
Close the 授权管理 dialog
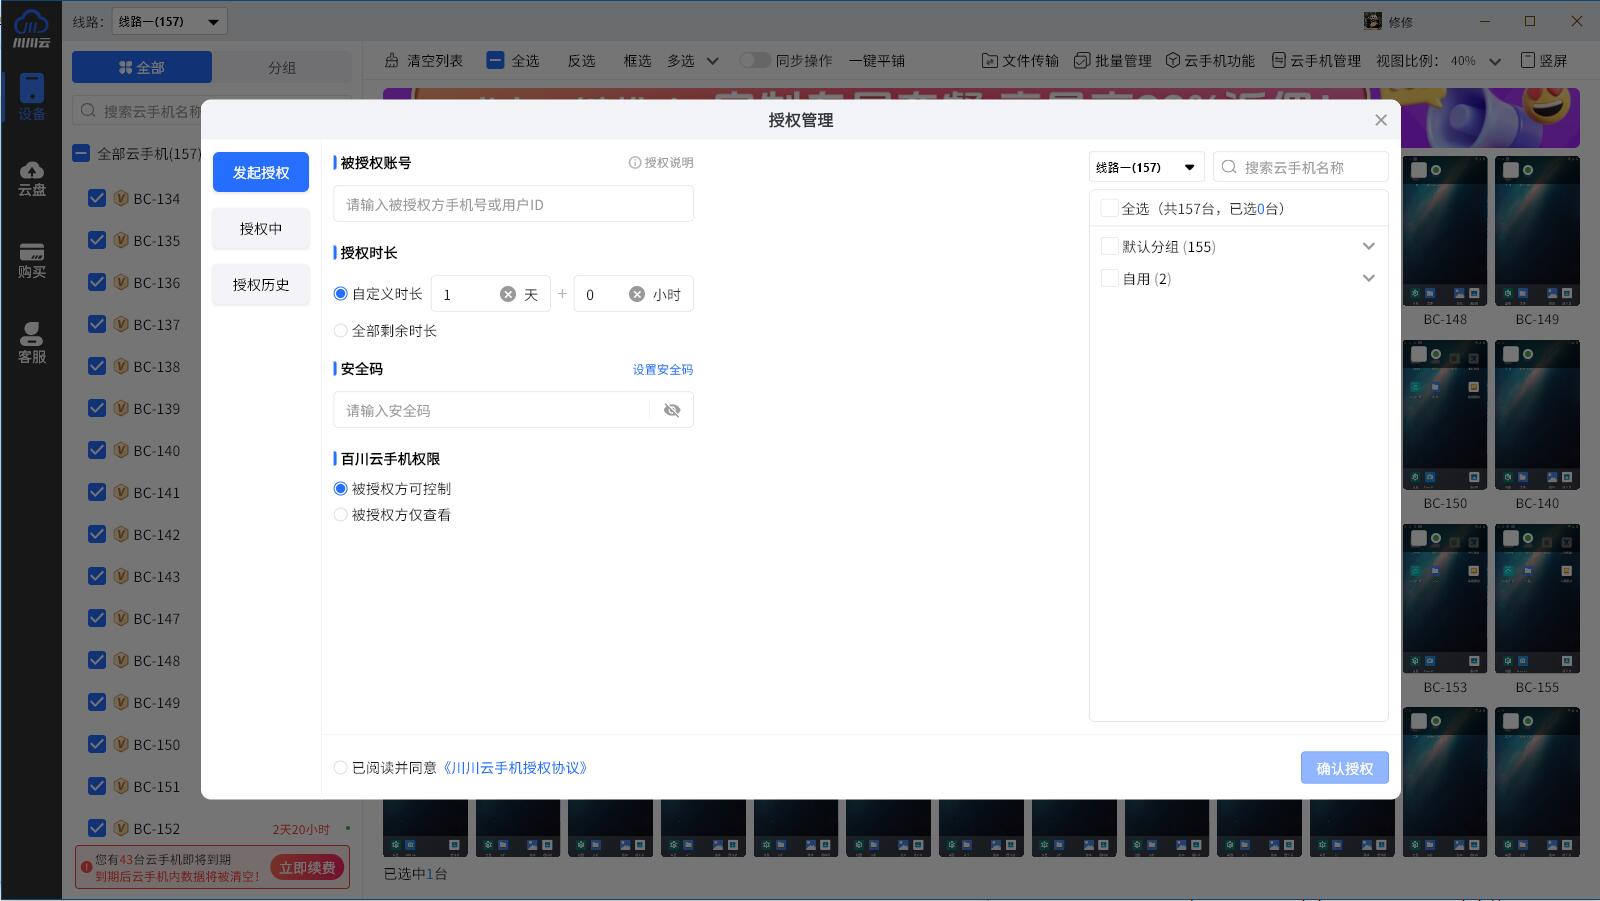1380,120
